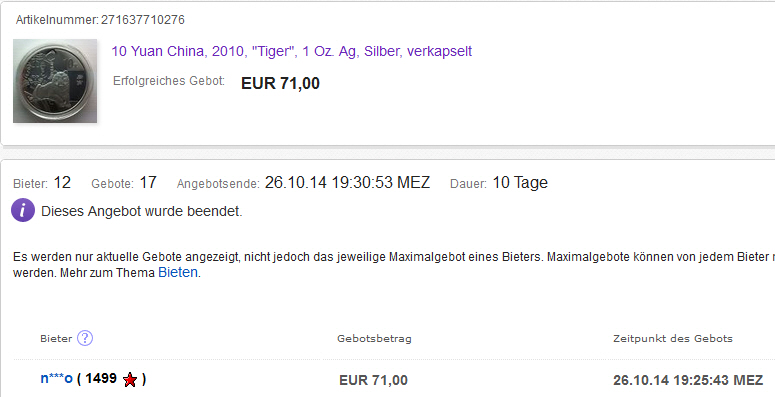Open the Tiger silver coin thumbnail image
This screenshot has height=397, width=775.
55,81
